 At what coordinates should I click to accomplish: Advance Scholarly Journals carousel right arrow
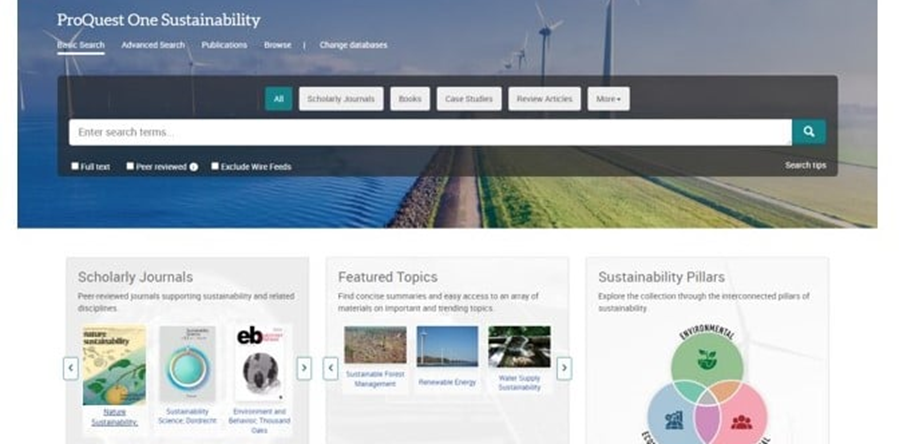[304, 368]
